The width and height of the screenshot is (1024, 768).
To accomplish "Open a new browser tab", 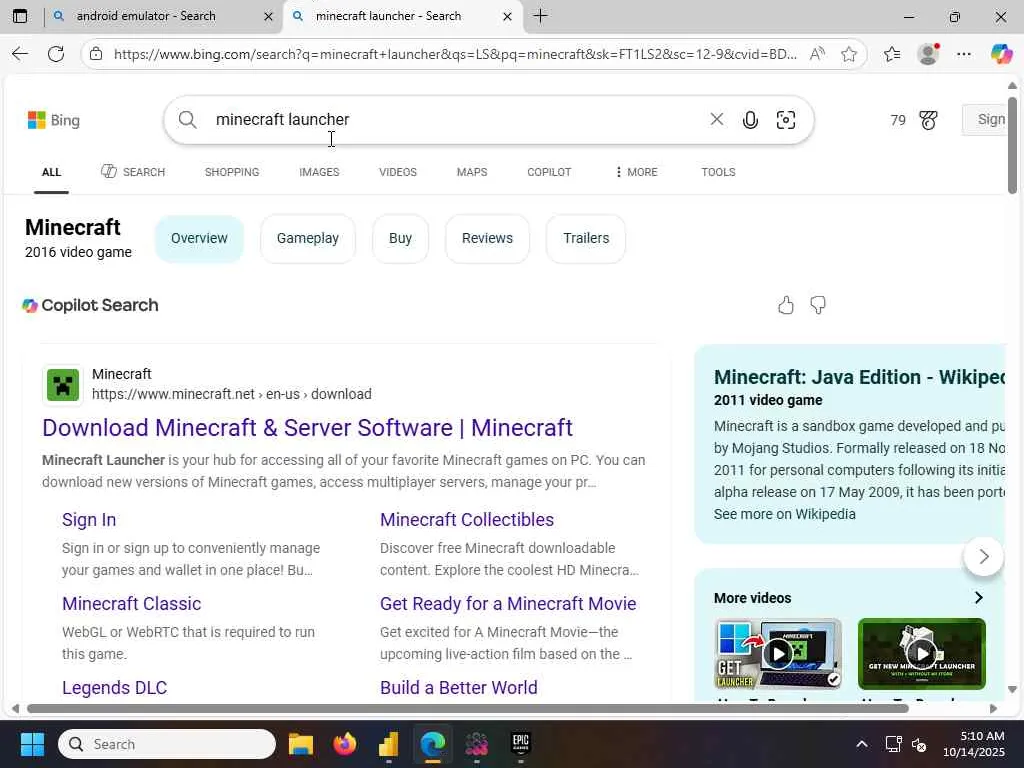I will click(x=541, y=16).
